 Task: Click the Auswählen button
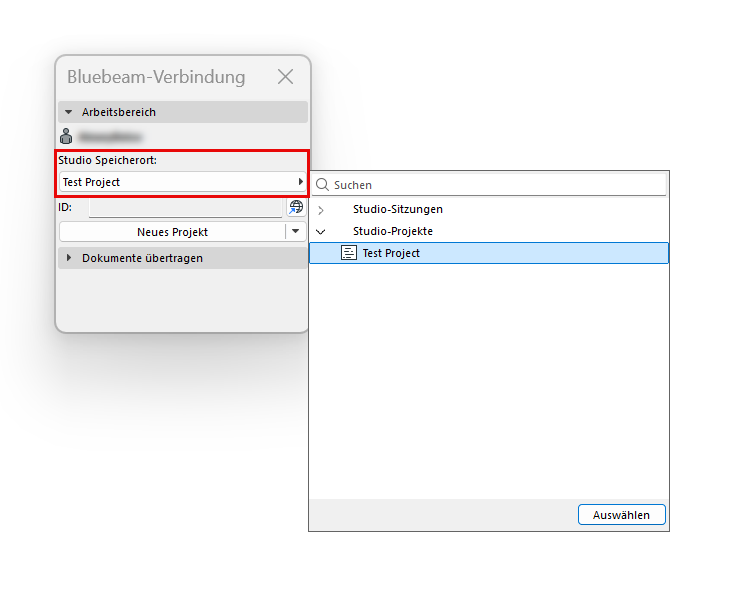click(x=621, y=515)
